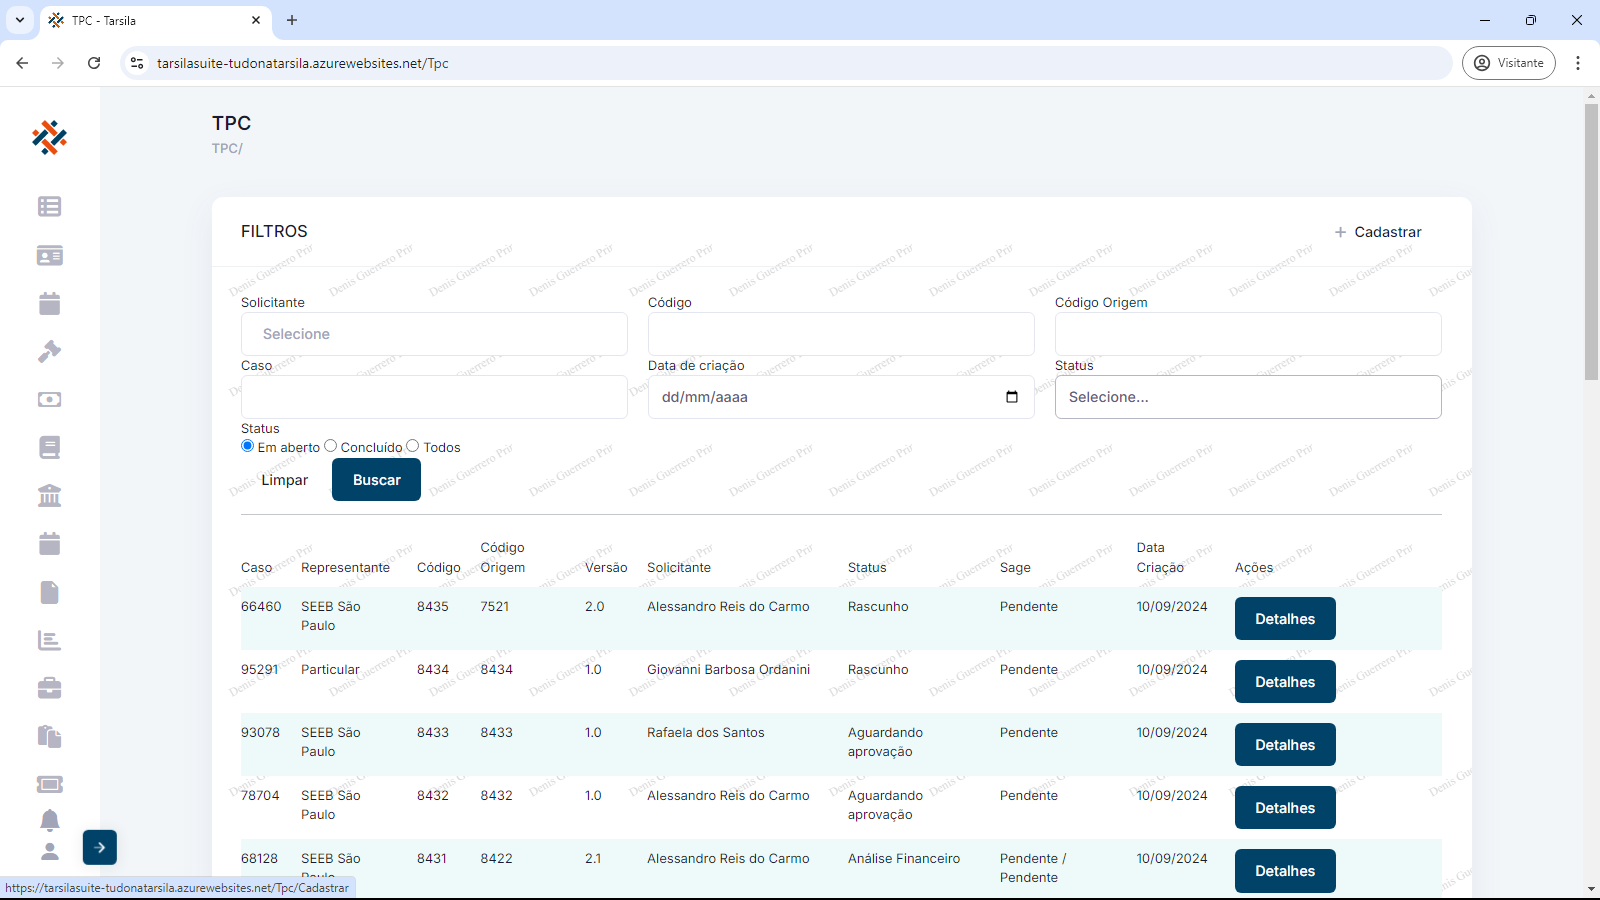
Task: Click the page vertical scrollbar thumb
Action: (1591, 240)
